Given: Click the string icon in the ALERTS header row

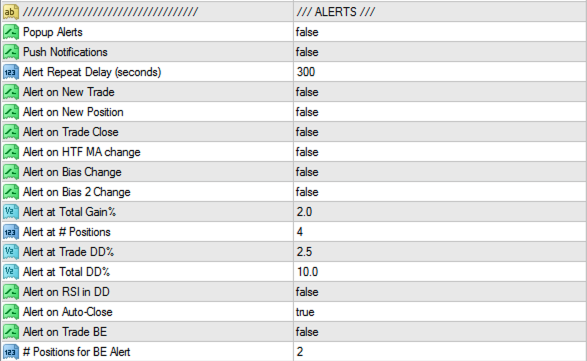Looking at the screenshot, I should coord(10,12).
